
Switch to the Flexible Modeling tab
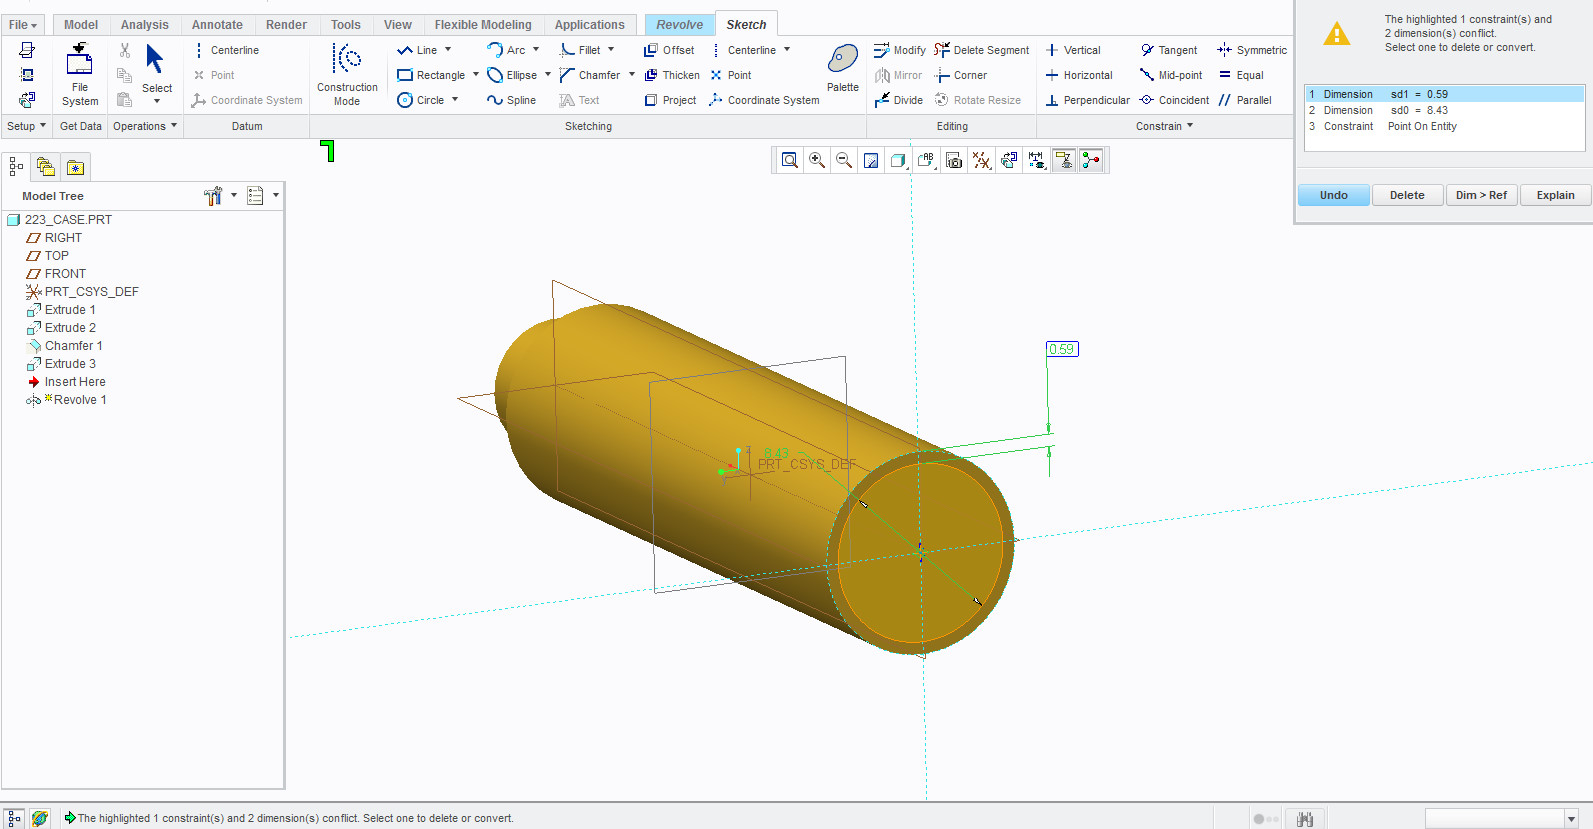pyautogui.click(x=483, y=25)
